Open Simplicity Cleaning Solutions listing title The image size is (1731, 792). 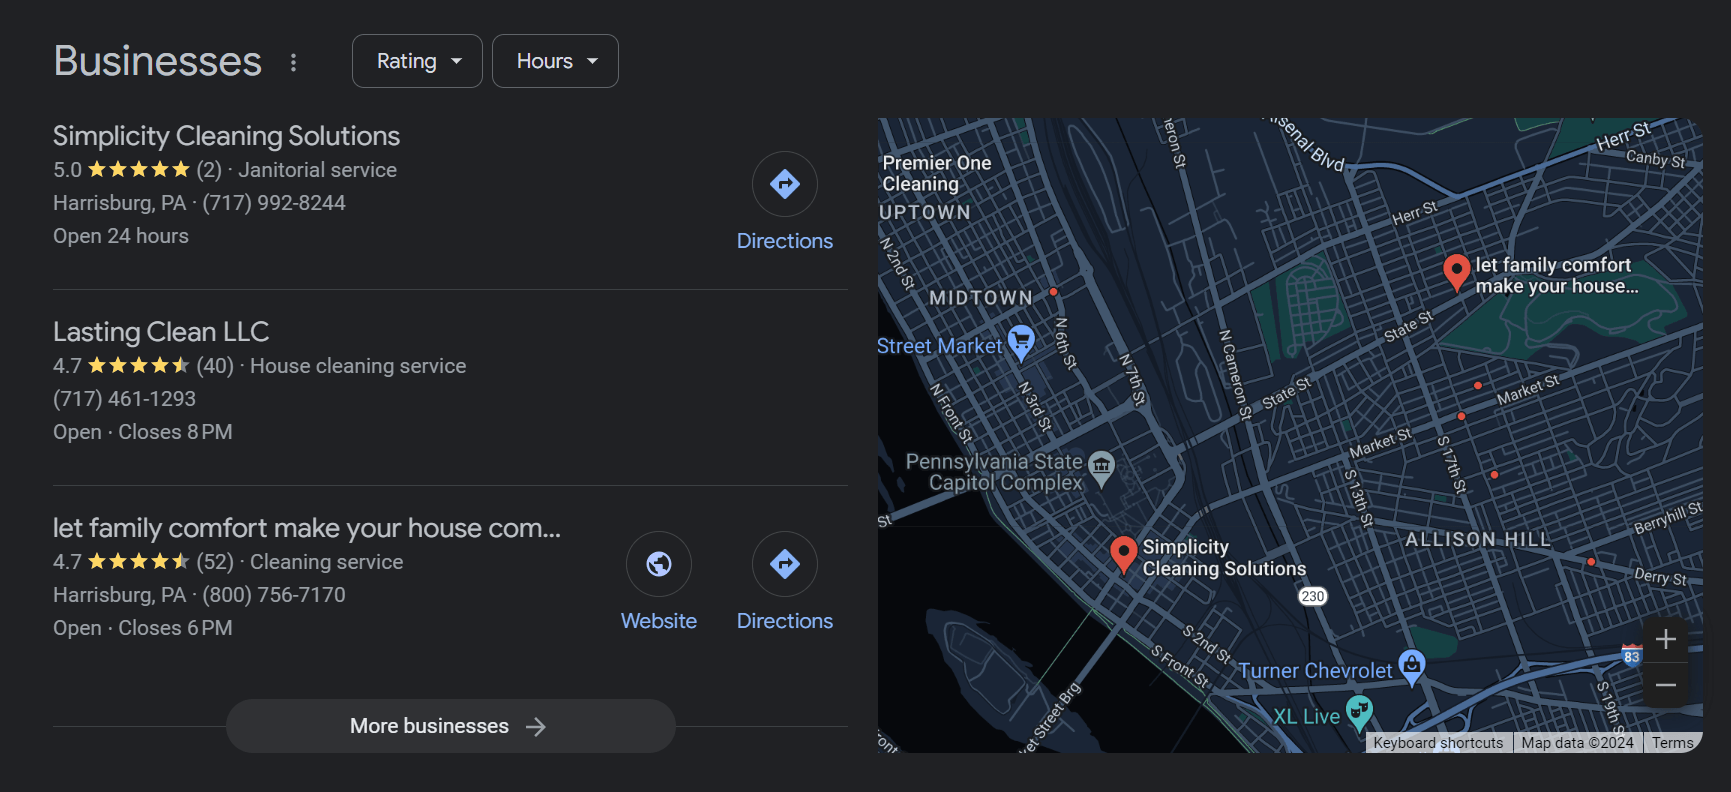click(226, 136)
